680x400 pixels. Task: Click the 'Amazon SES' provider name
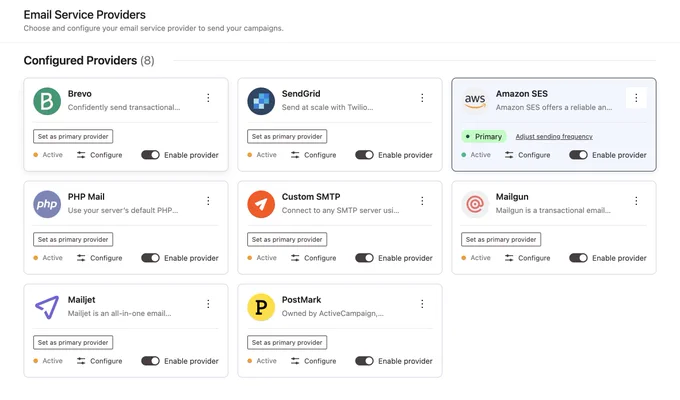pos(522,94)
